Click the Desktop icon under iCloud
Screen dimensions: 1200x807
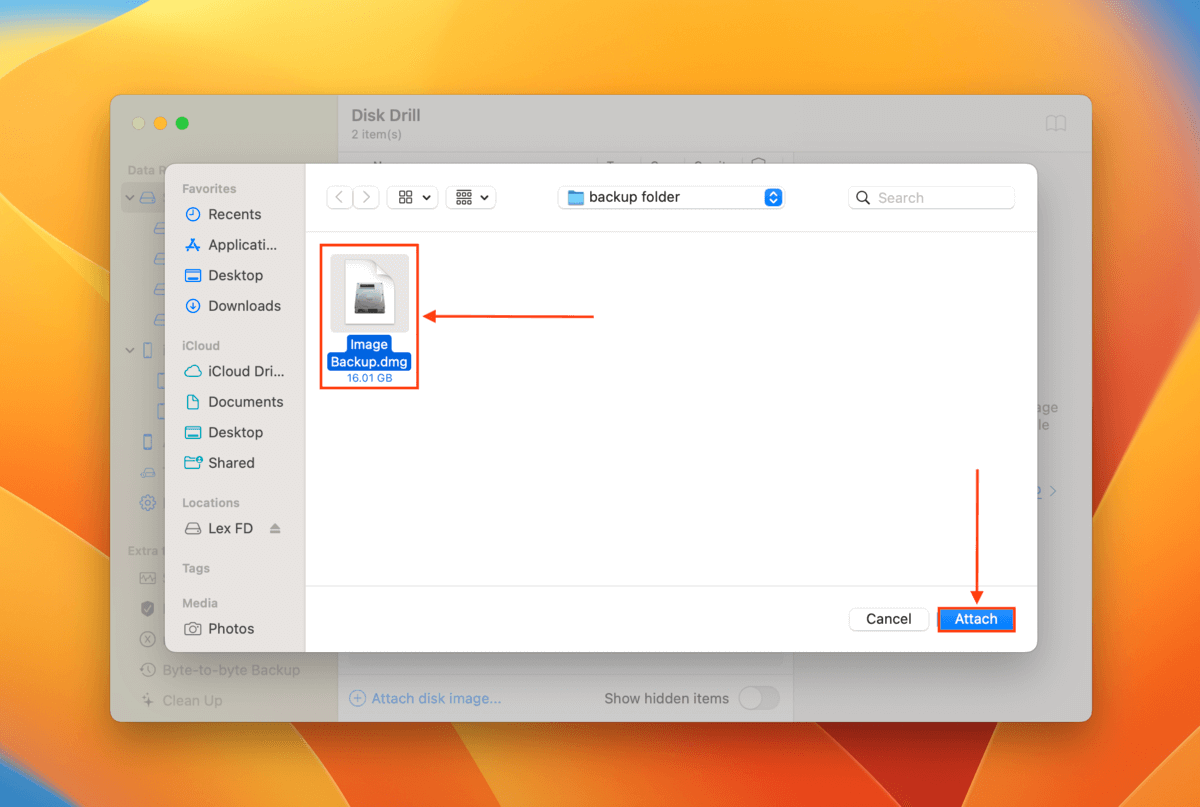coord(193,432)
